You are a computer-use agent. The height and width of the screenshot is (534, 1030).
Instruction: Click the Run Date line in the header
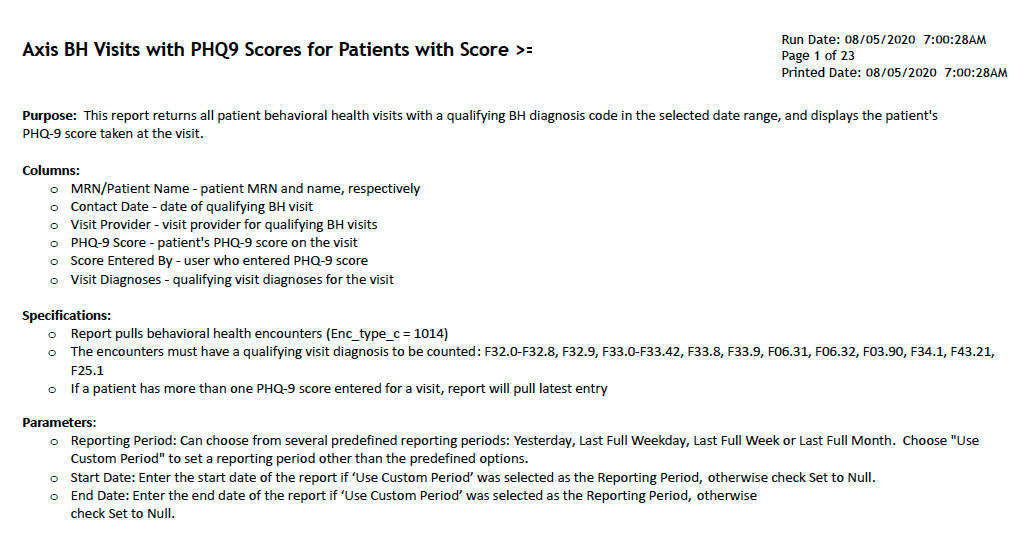[x=884, y=39]
